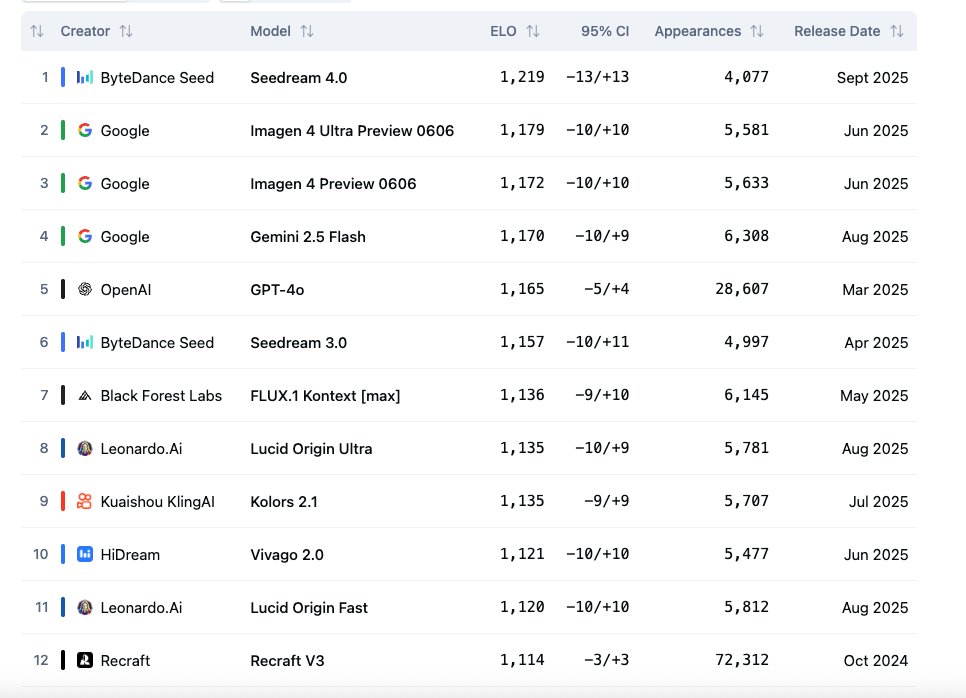
Task: Click the OpenAI logo in the GPT-4o row
Action: (x=85, y=289)
